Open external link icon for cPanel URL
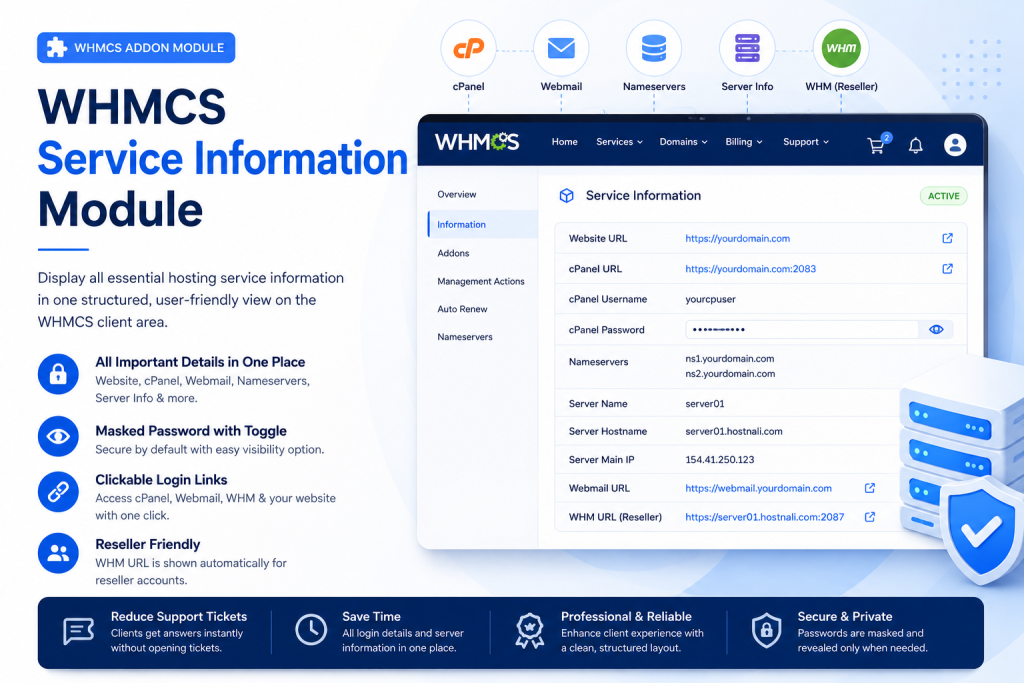The width and height of the screenshot is (1024, 683). click(947, 268)
